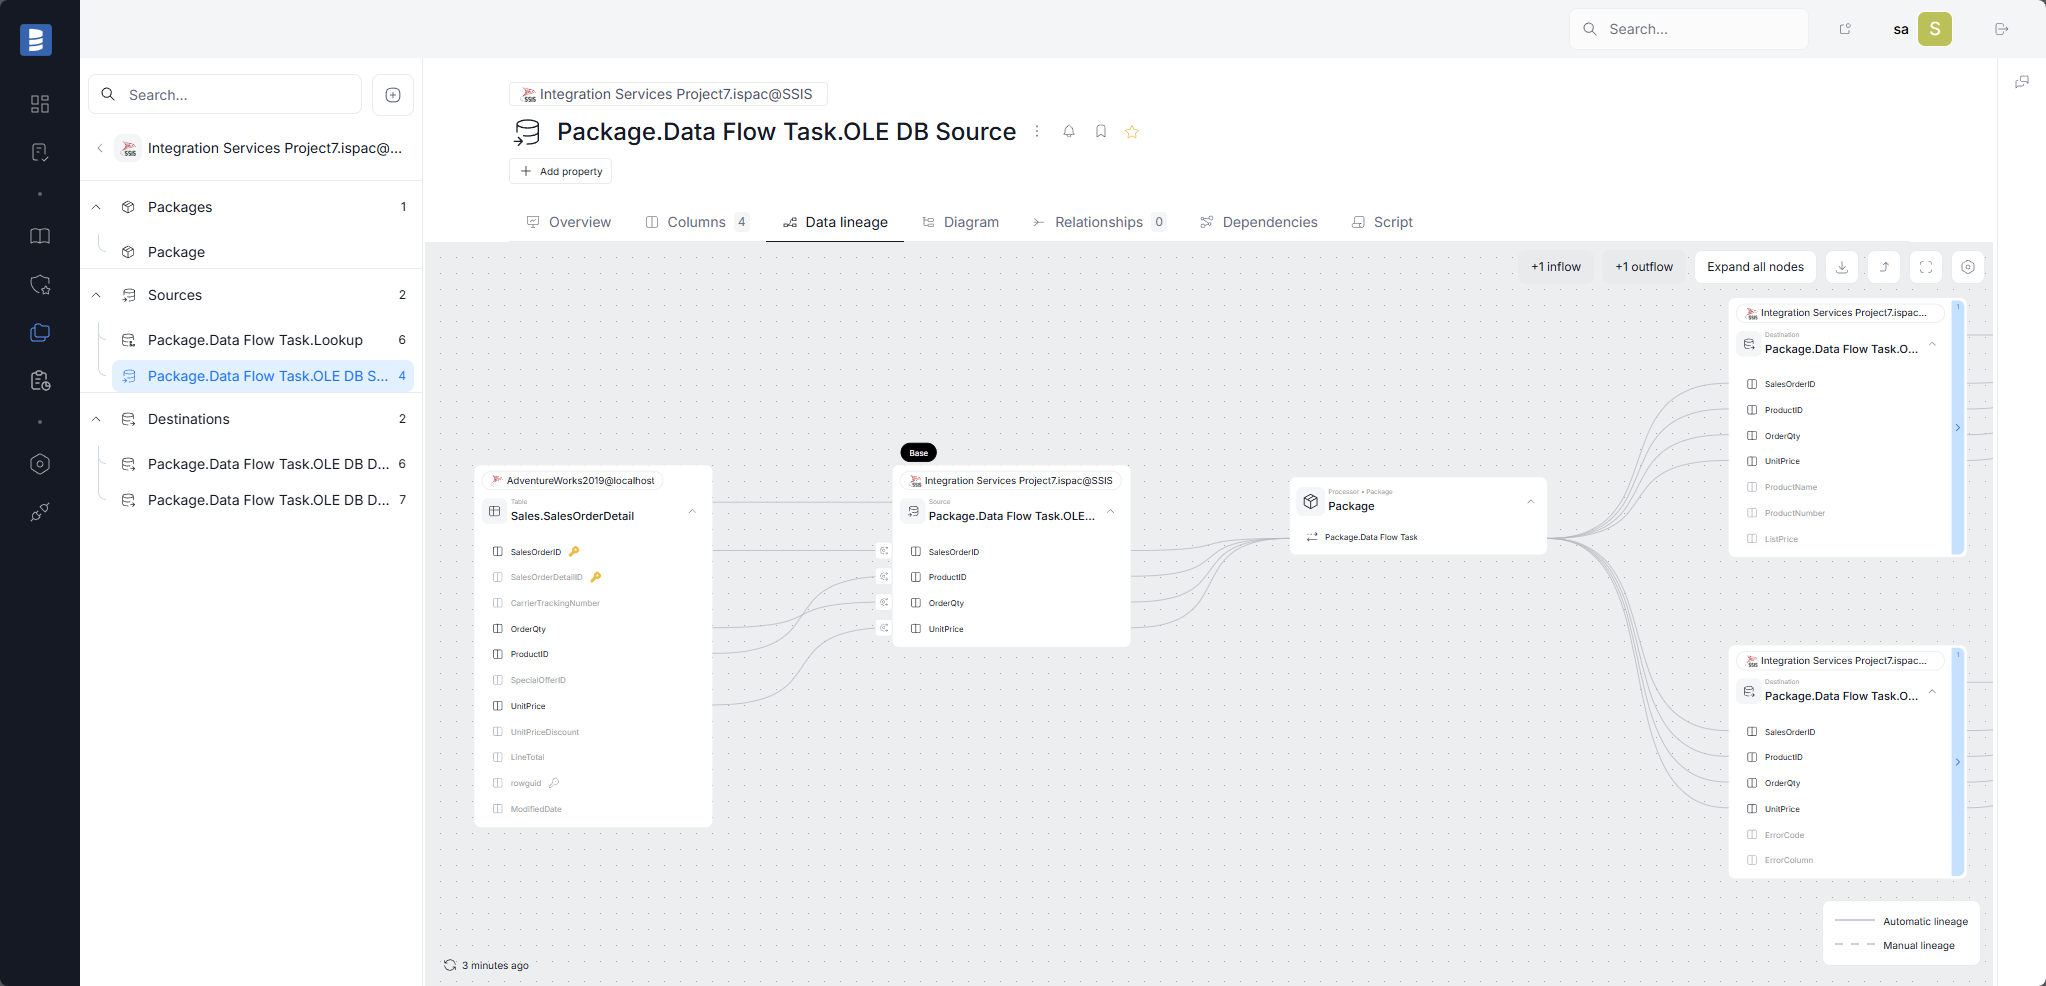Favorite the asset with the star icon
Image resolution: width=2046 pixels, height=986 pixels.
point(1132,131)
